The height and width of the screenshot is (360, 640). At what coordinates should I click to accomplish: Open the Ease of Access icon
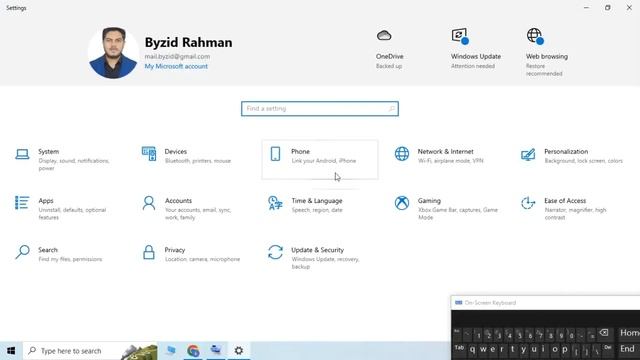click(x=528, y=203)
